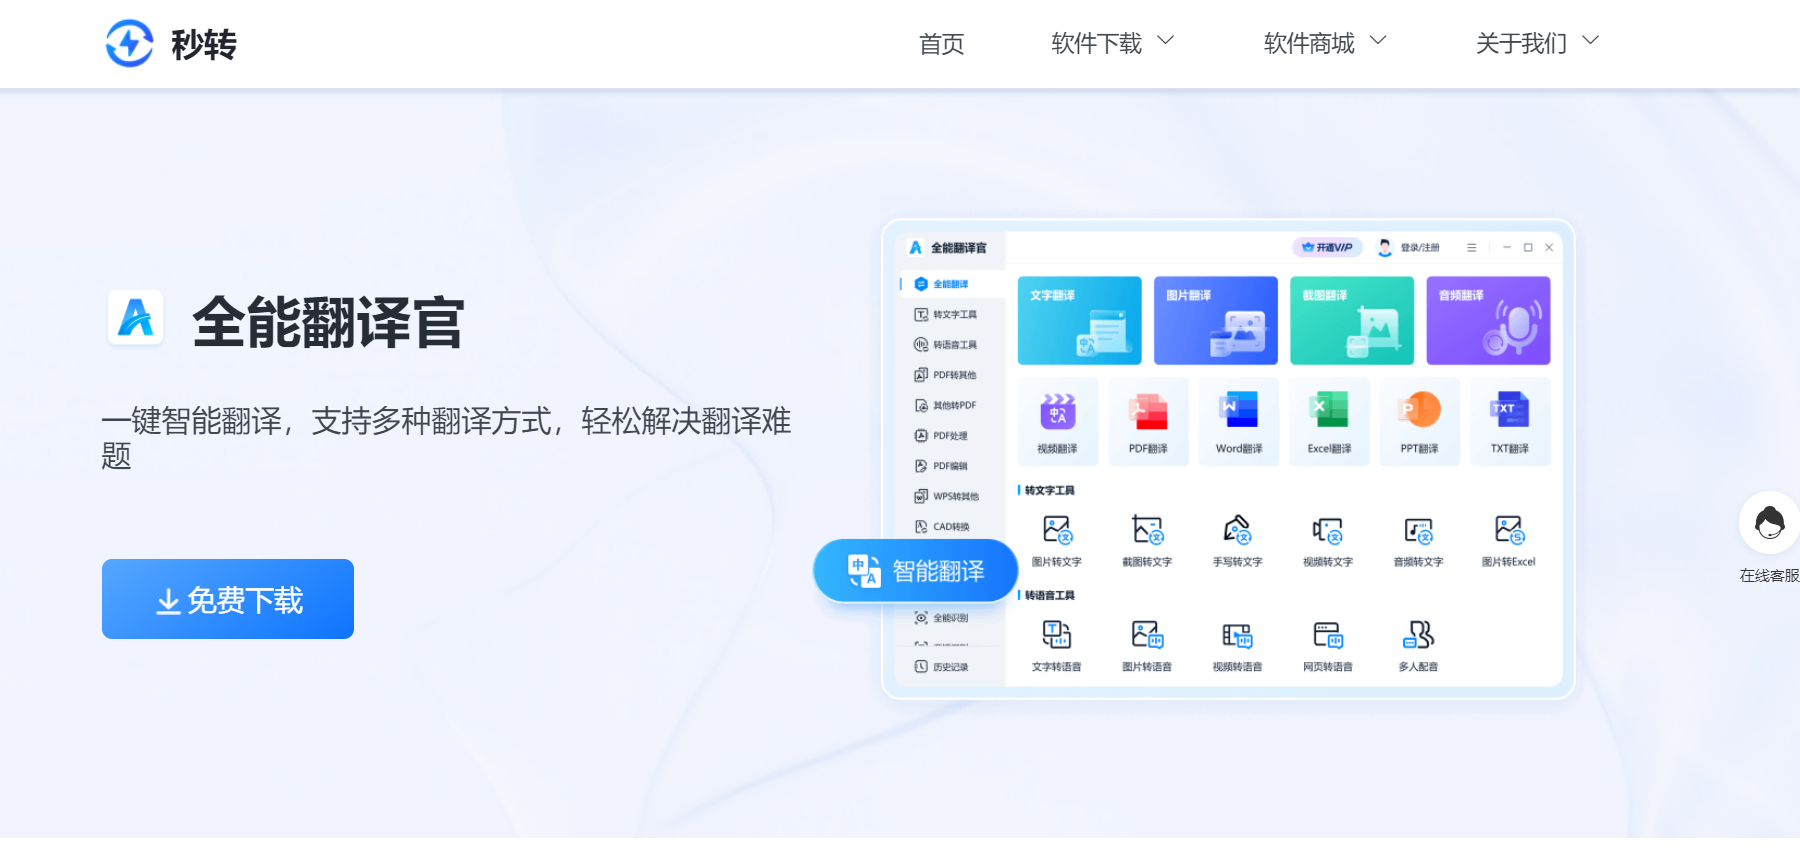Open the 软件下载 menu

coord(1096,44)
